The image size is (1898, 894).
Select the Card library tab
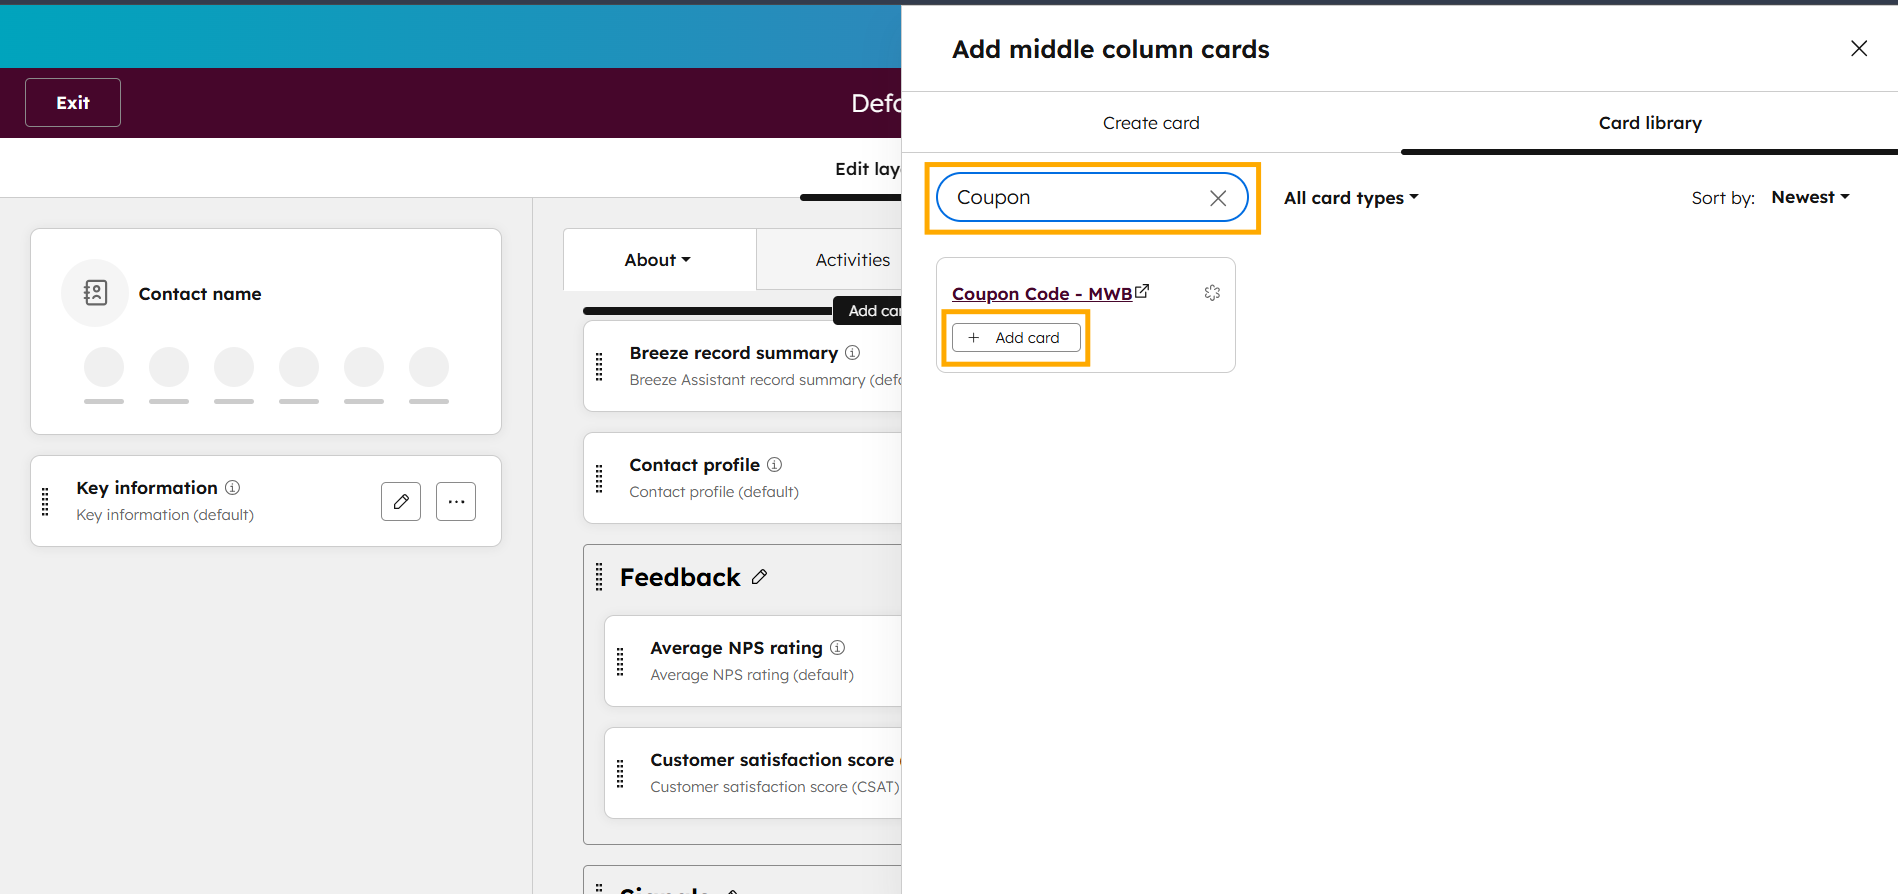point(1650,123)
